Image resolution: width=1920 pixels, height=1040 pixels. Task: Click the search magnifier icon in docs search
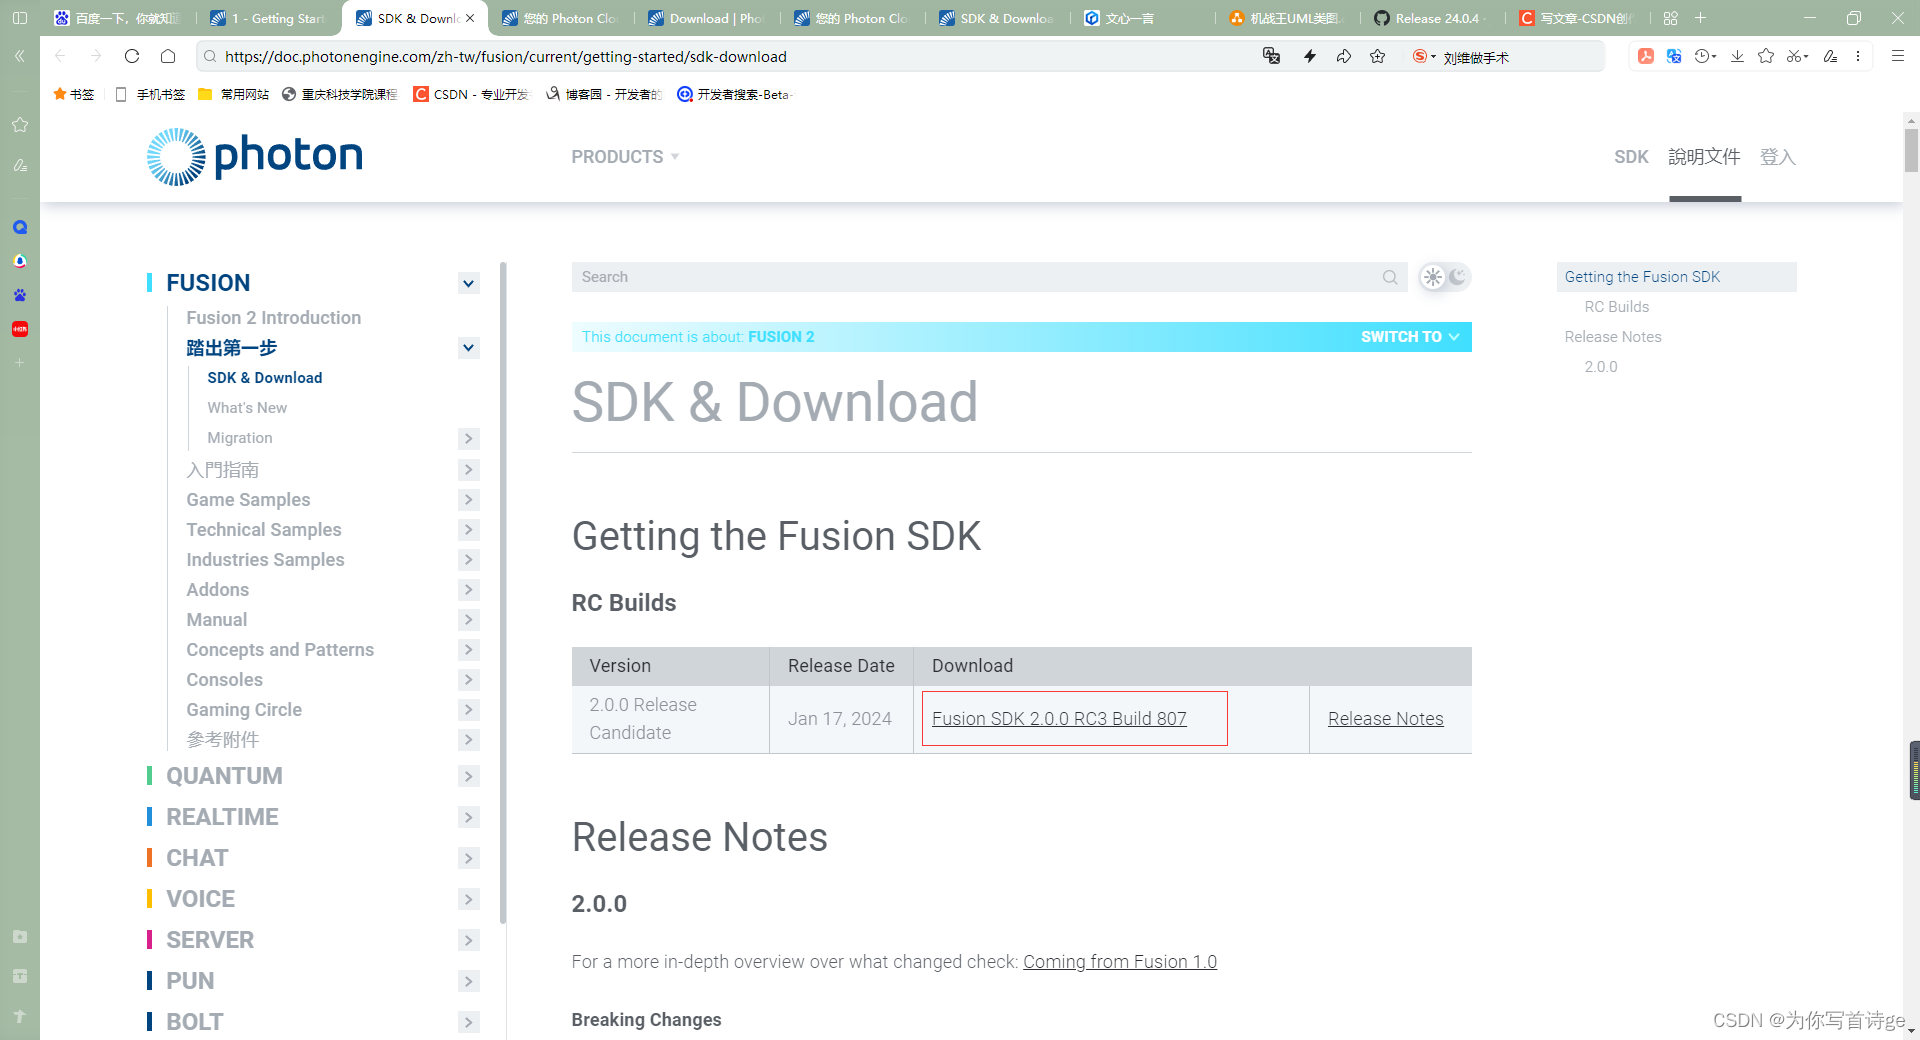coord(1390,277)
